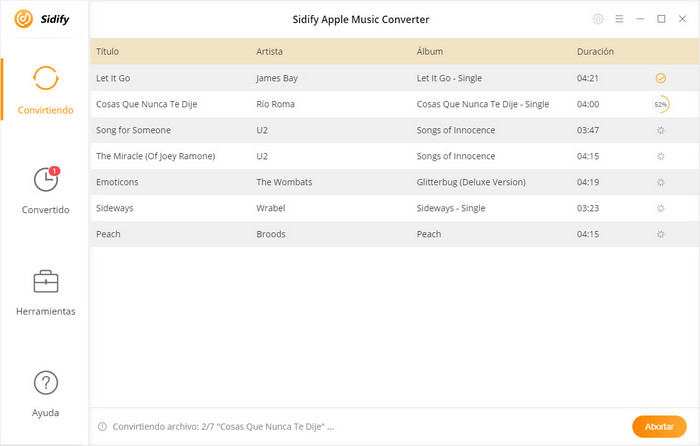Click red notification badge on Convertido
Screen dimensions: 700x446
pos(54,171)
